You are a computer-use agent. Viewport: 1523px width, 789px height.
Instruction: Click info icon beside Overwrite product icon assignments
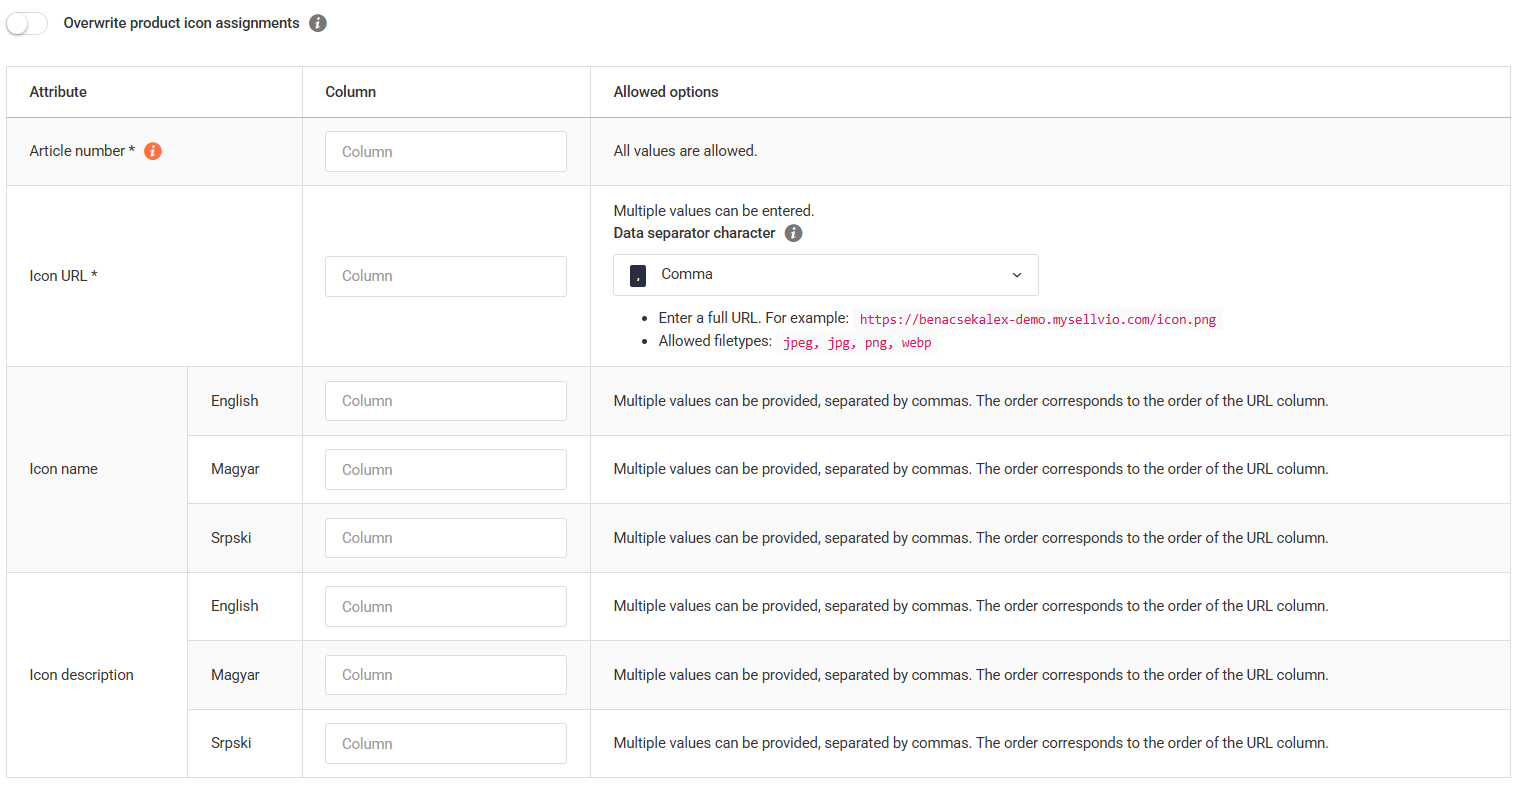coord(318,23)
